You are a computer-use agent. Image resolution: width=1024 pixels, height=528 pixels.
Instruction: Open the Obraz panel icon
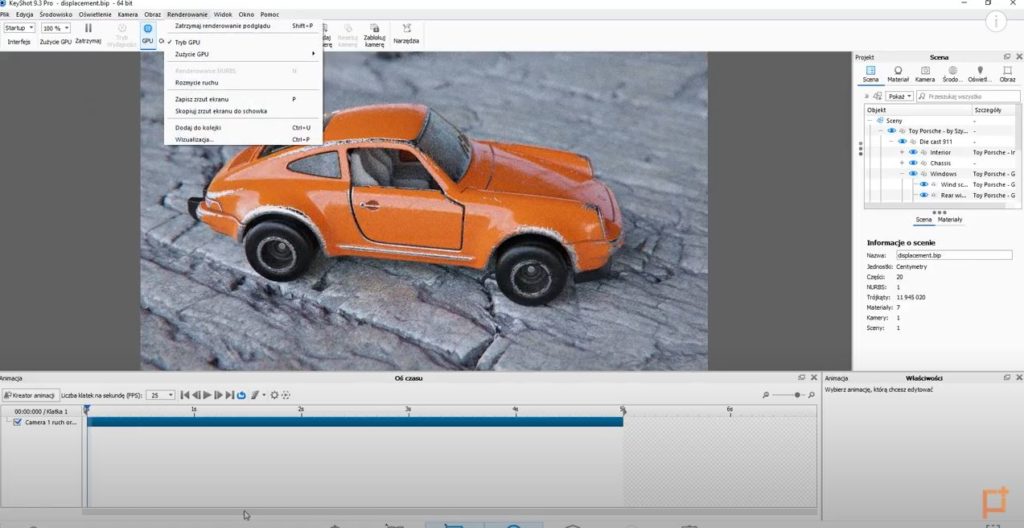click(x=1007, y=70)
